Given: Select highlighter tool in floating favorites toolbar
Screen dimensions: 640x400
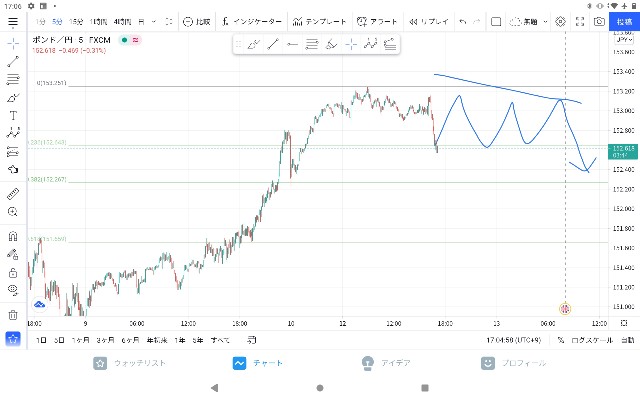Looking at the screenshot, I should coord(331,44).
